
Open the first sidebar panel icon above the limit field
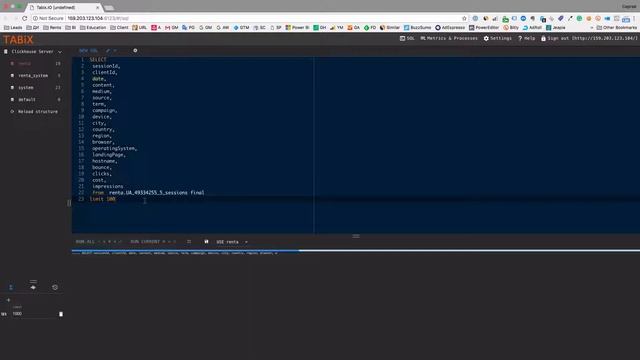[11, 287]
